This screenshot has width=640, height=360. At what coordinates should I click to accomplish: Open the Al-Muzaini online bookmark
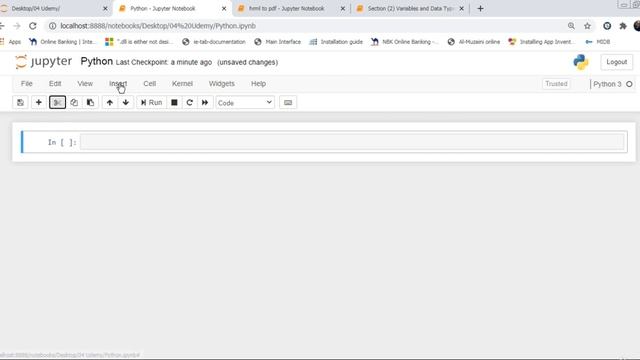473,42
